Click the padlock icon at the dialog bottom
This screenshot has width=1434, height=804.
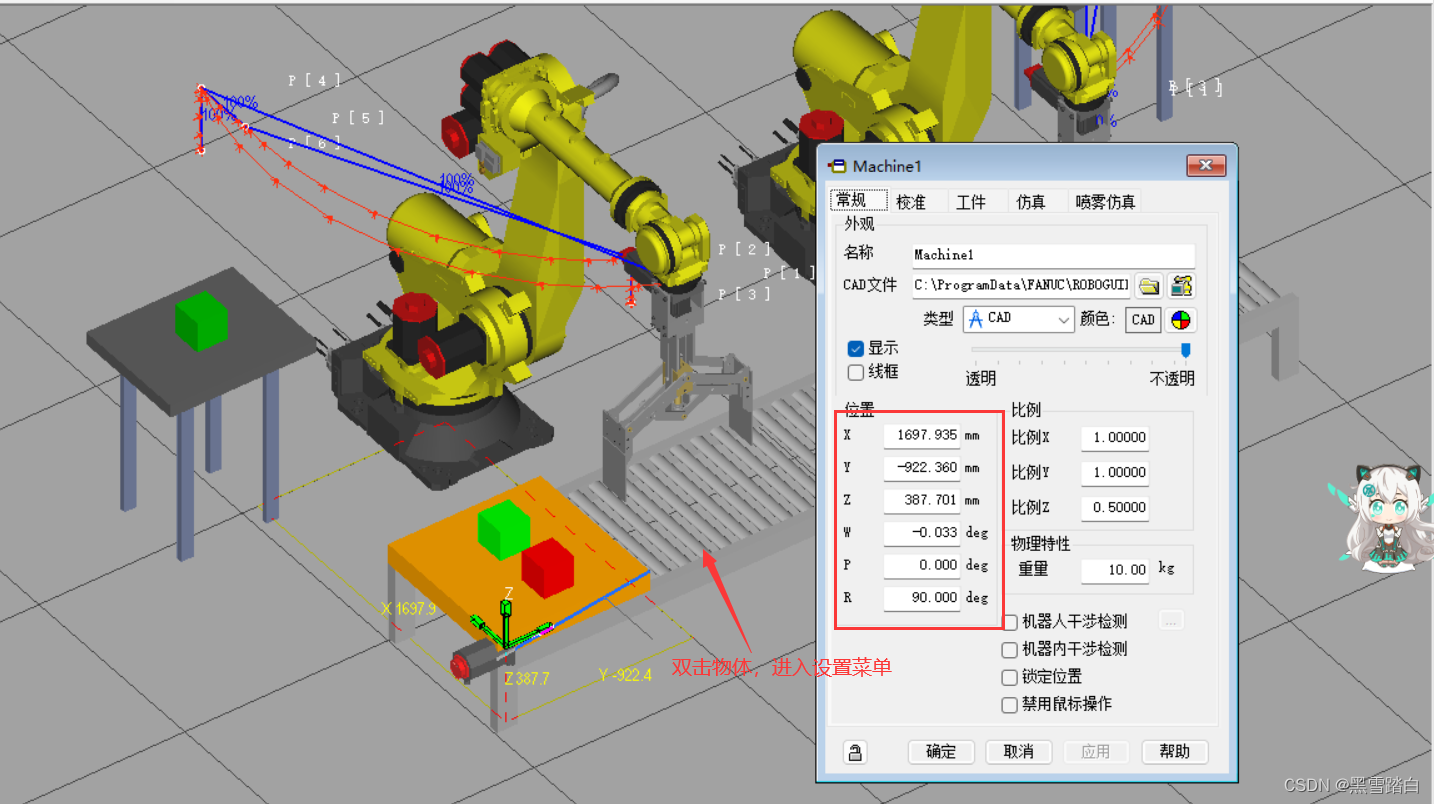point(855,751)
